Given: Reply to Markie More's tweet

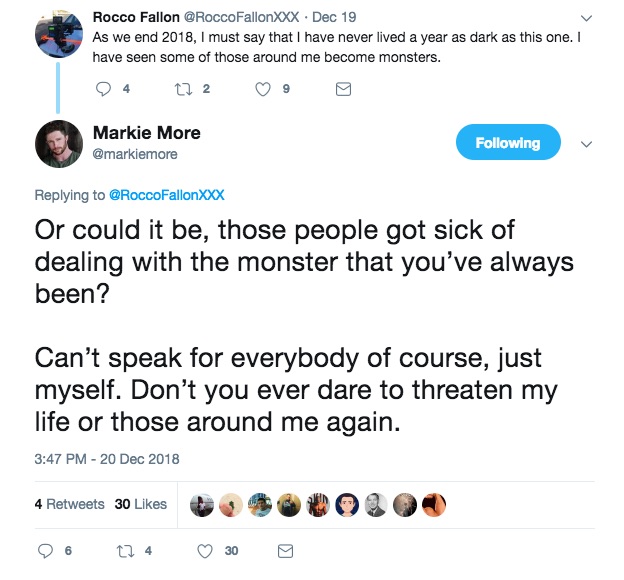Looking at the screenshot, I should pos(43,551).
